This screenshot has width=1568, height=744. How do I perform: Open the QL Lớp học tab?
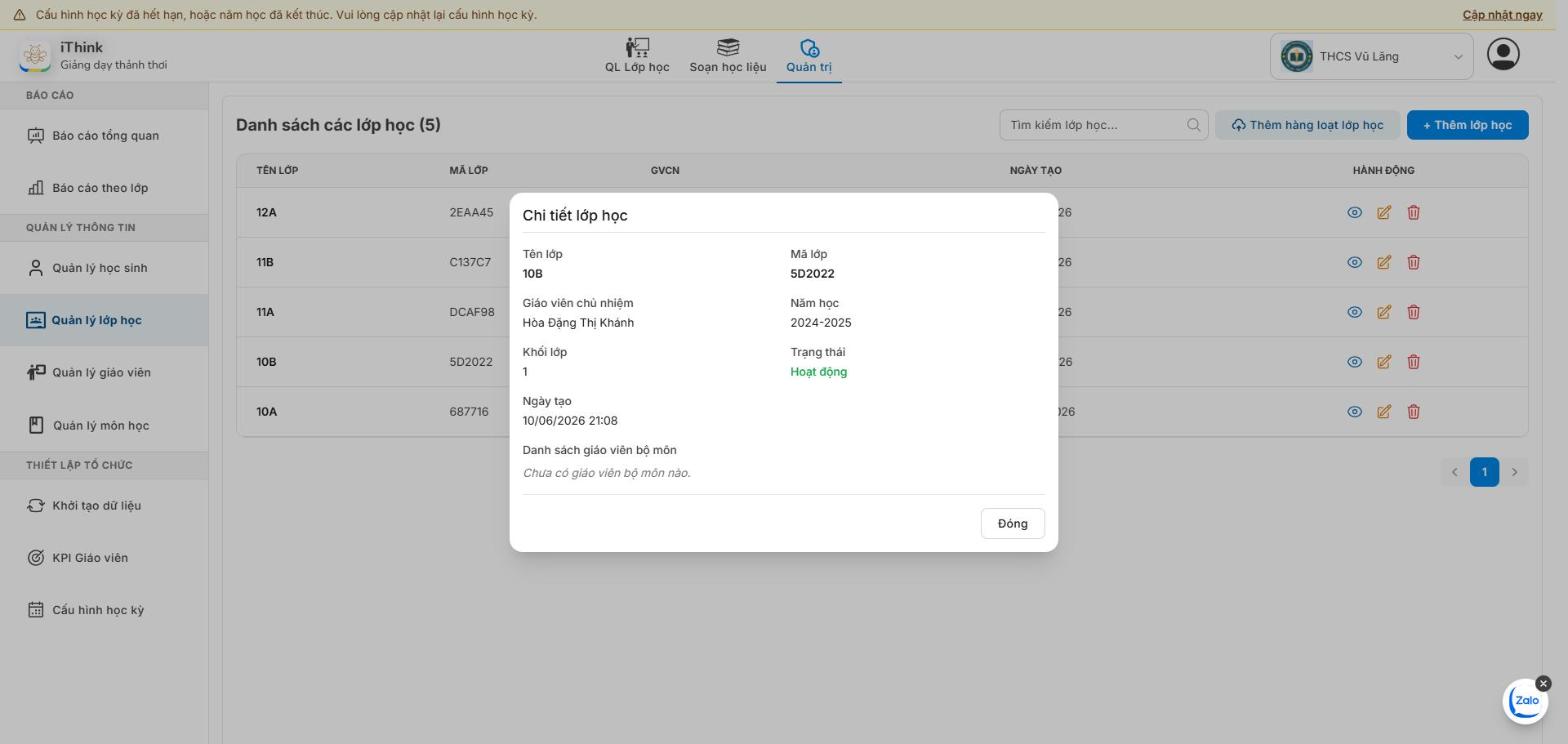[x=637, y=56]
